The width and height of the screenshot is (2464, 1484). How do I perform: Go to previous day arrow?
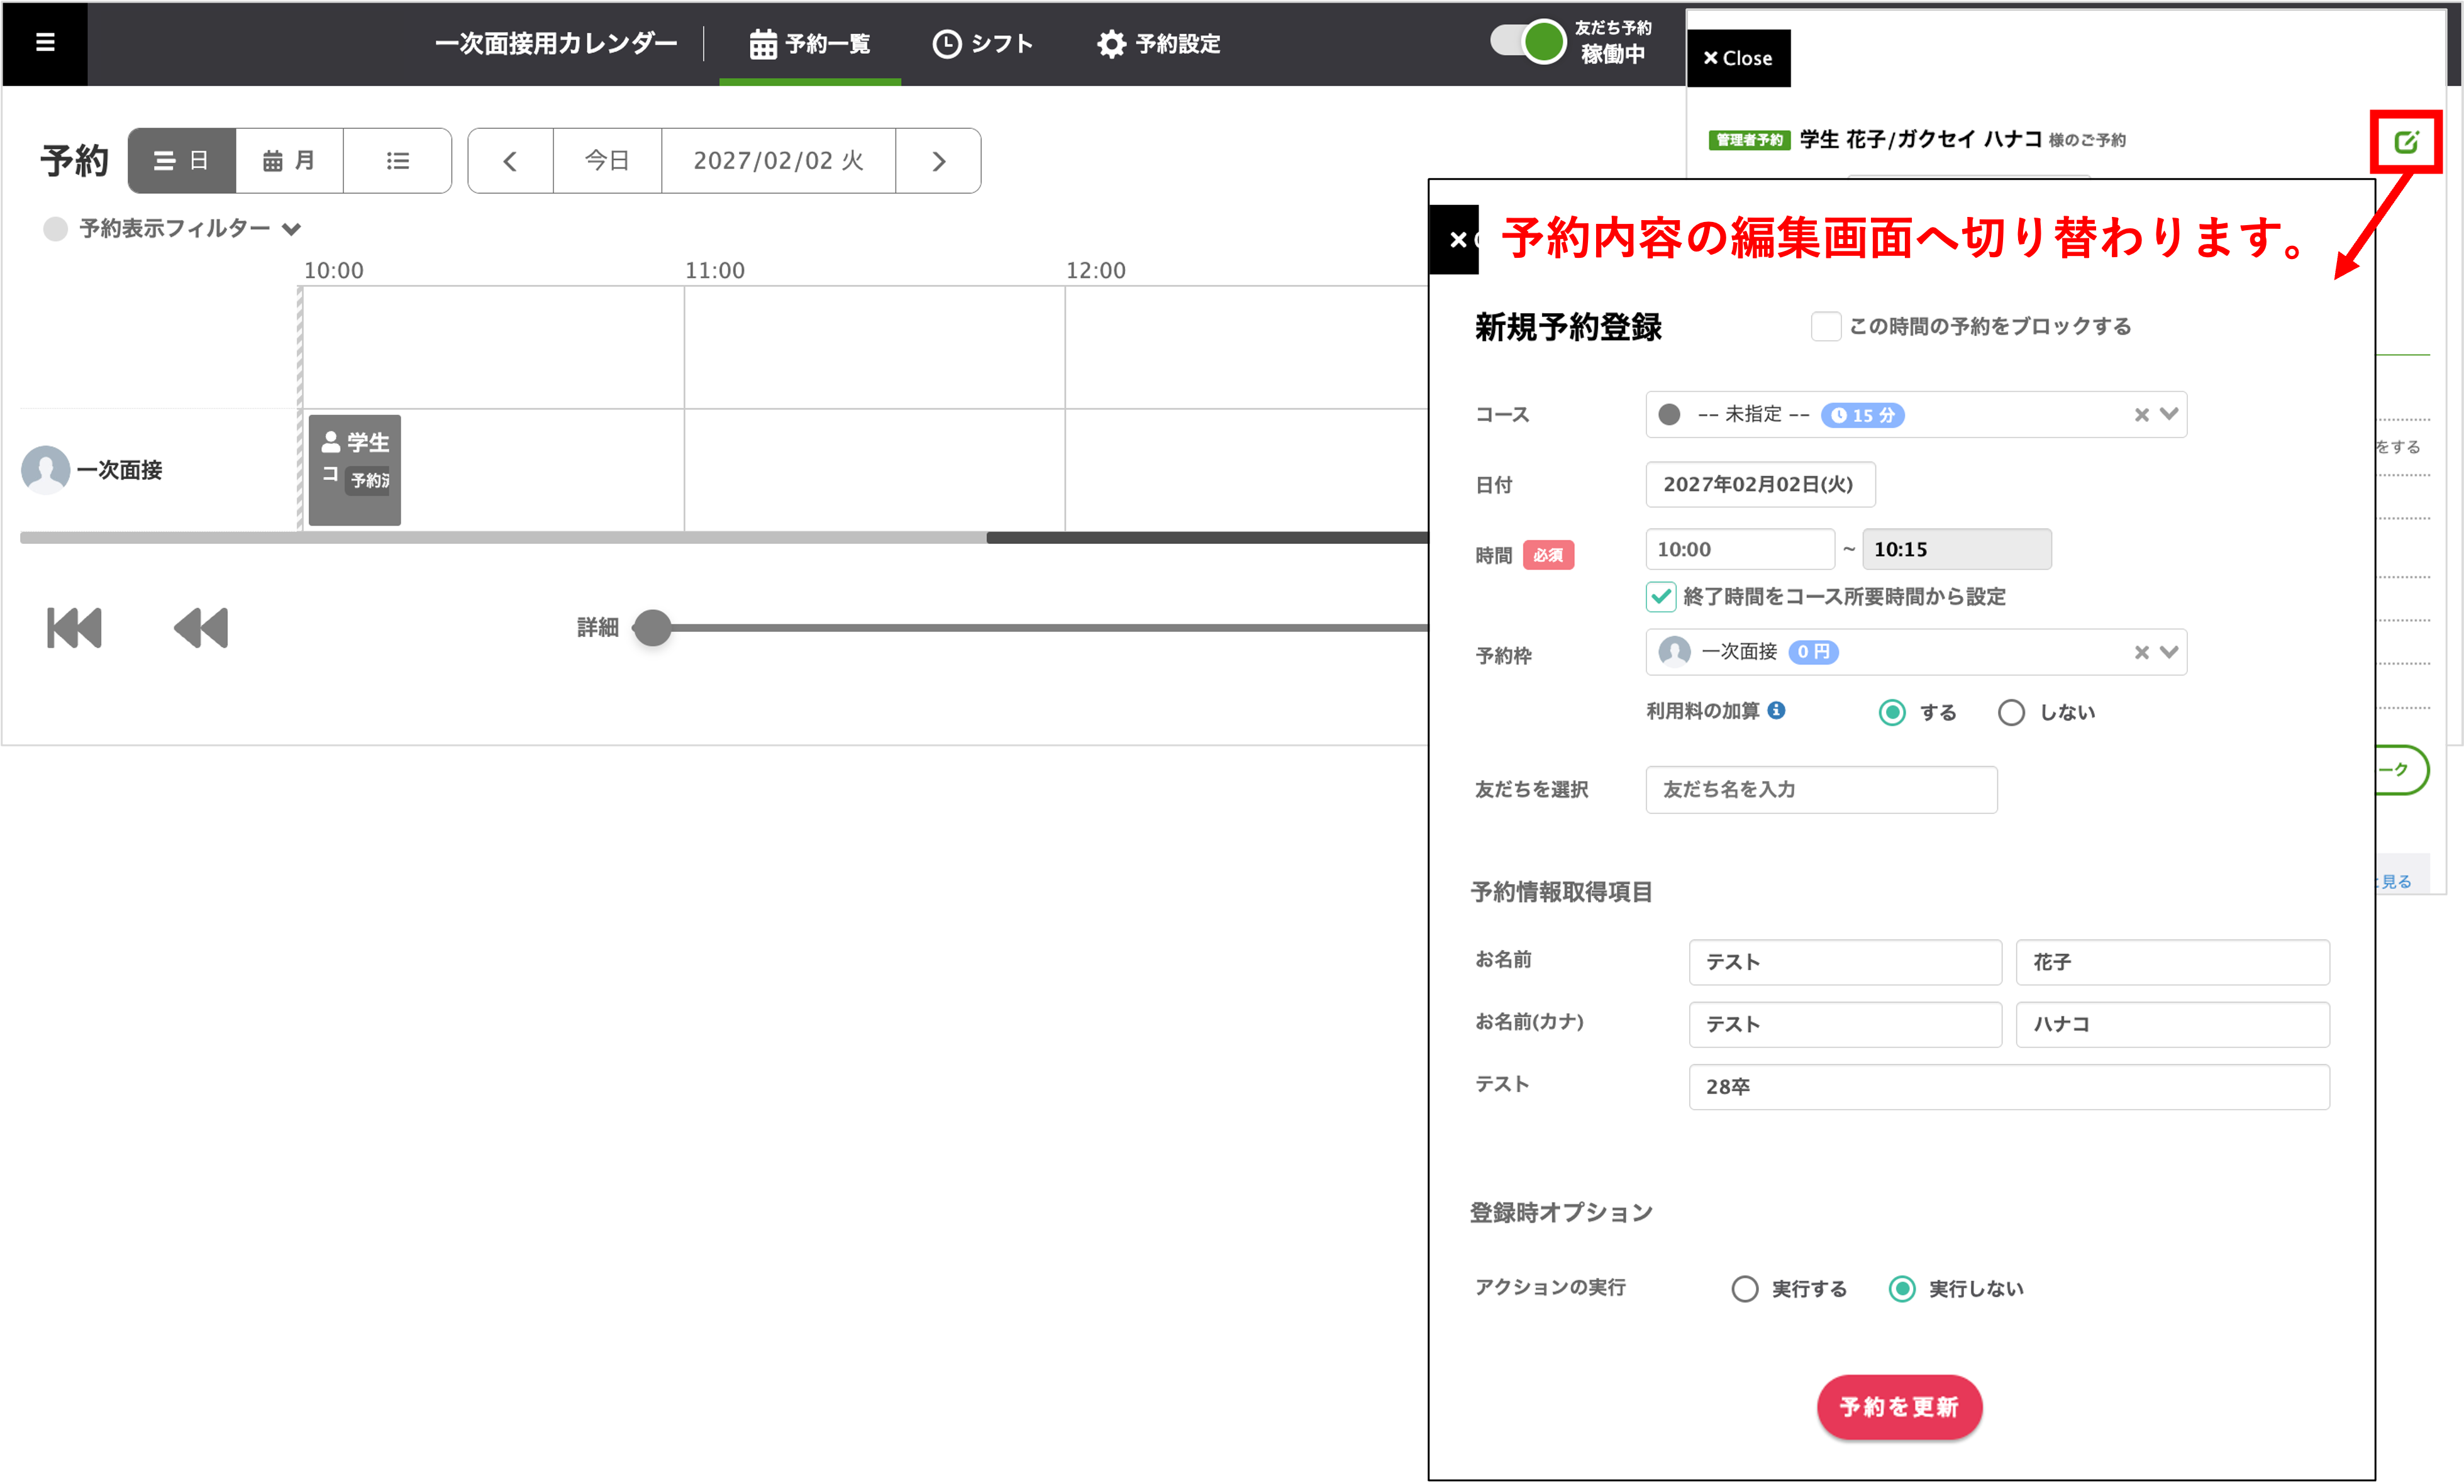point(510,161)
